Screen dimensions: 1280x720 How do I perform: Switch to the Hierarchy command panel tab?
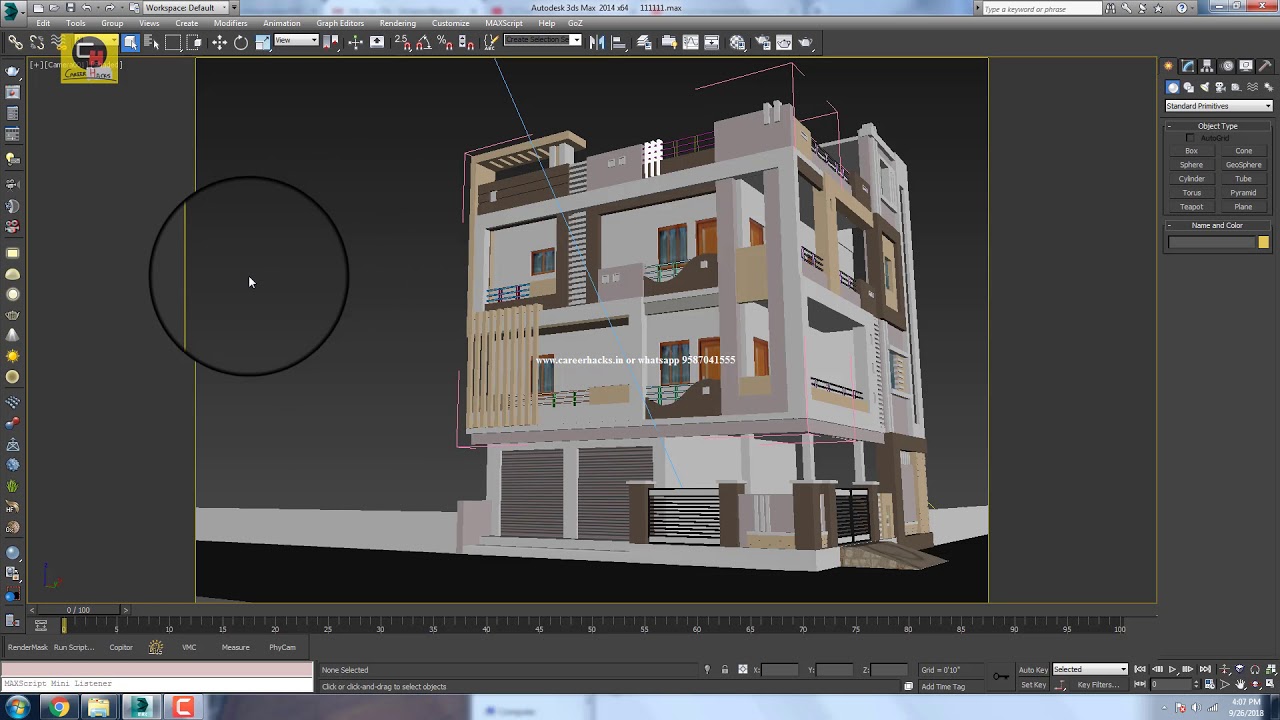coord(1206,66)
